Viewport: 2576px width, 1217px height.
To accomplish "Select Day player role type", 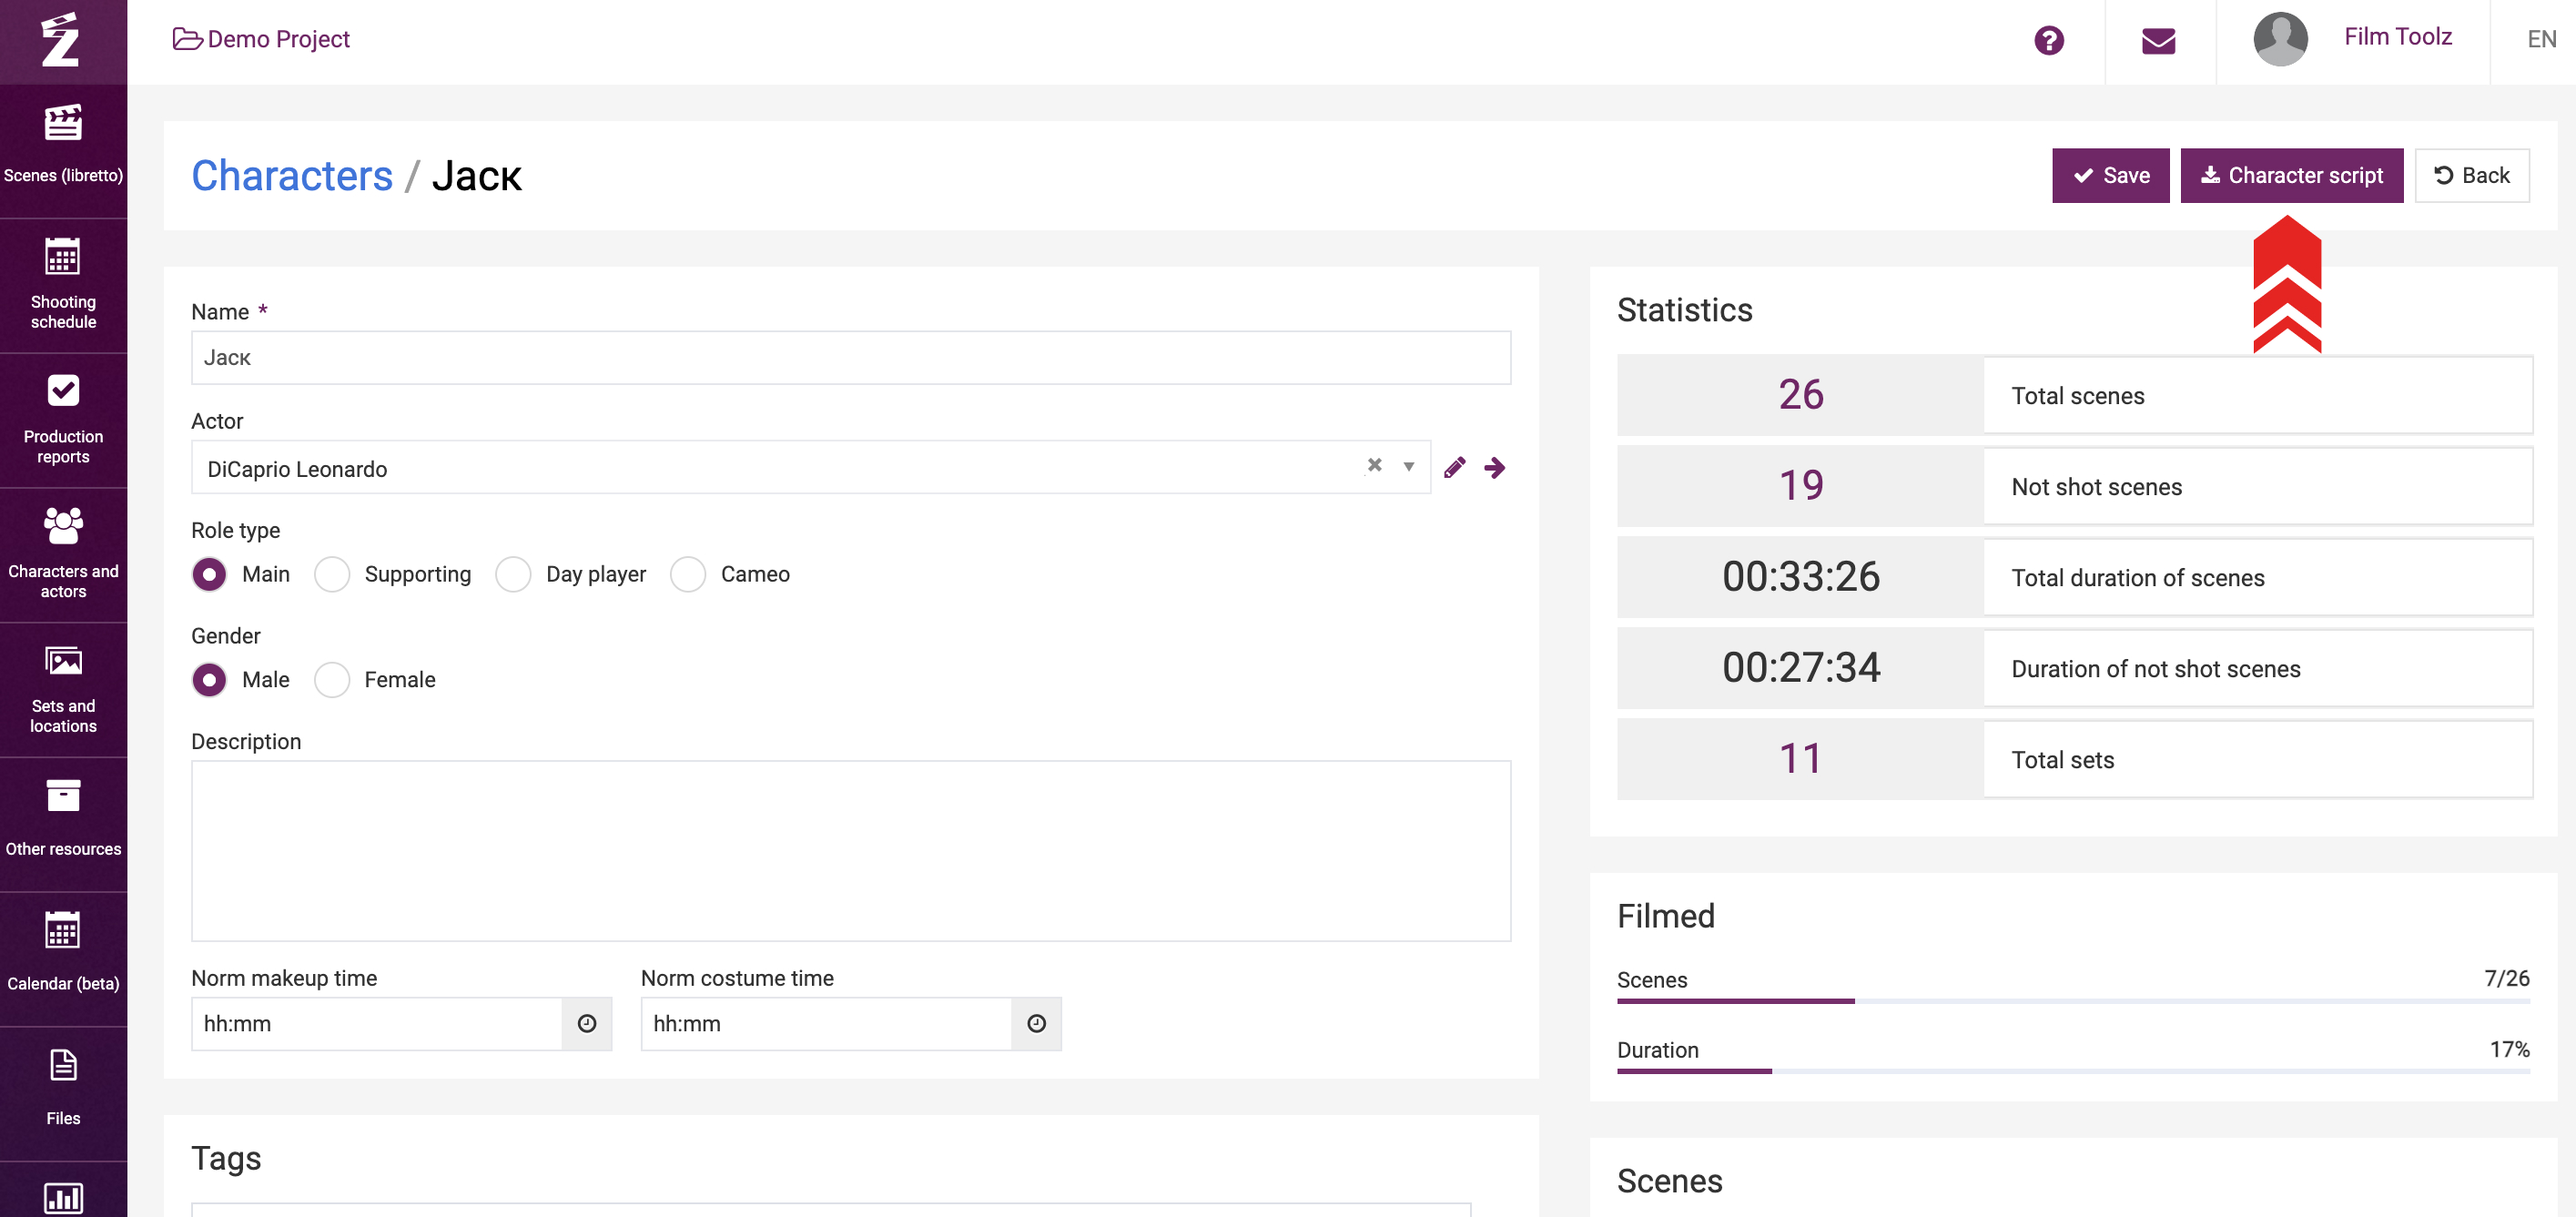I will [513, 574].
